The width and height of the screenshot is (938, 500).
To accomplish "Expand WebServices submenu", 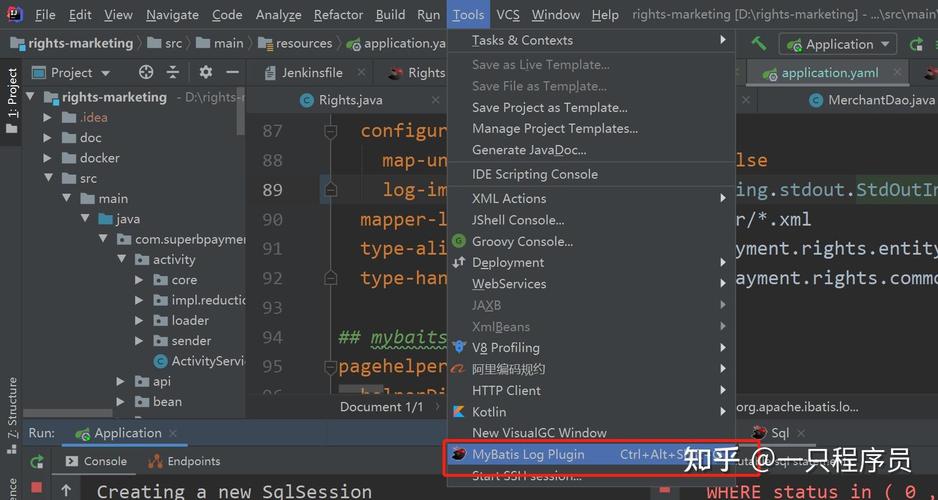I will point(591,284).
